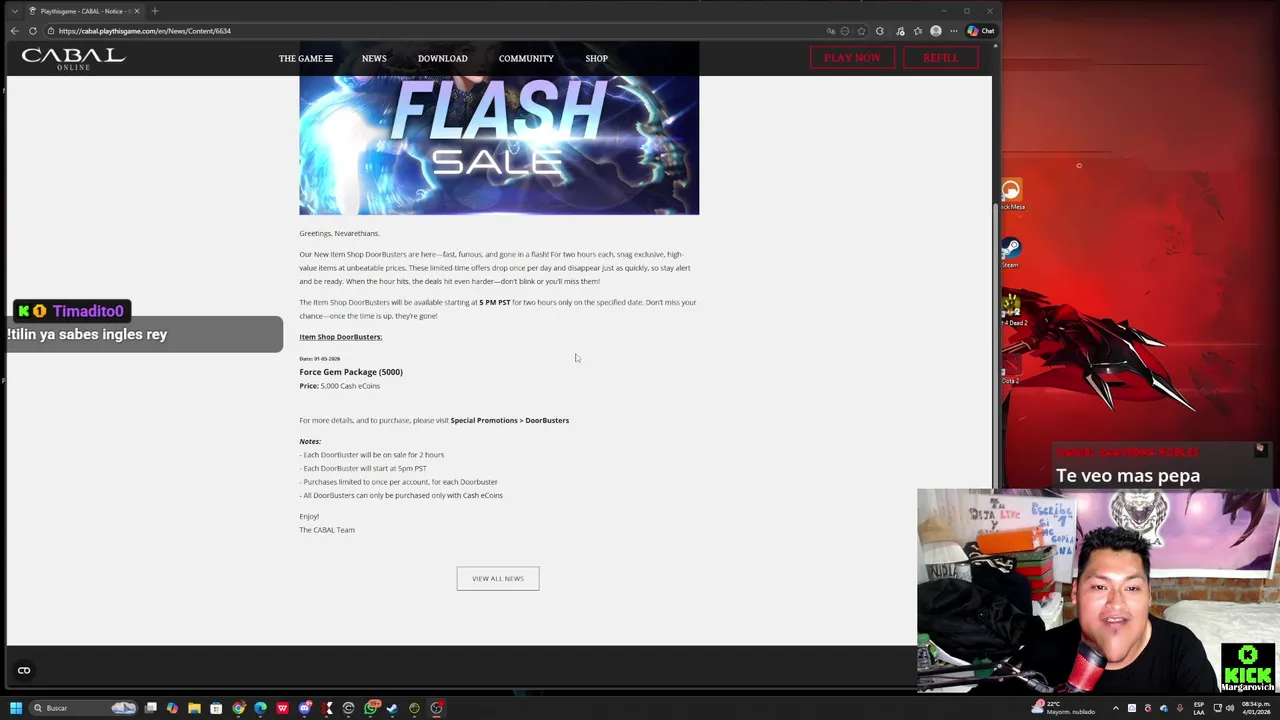
Task: Open the SHOP page
Action: (x=596, y=58)
